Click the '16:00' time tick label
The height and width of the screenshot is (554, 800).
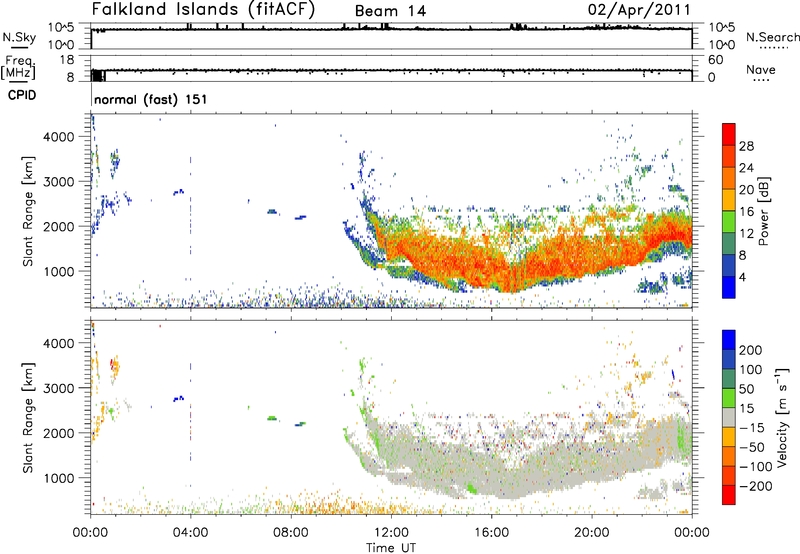tap(491, 533)
